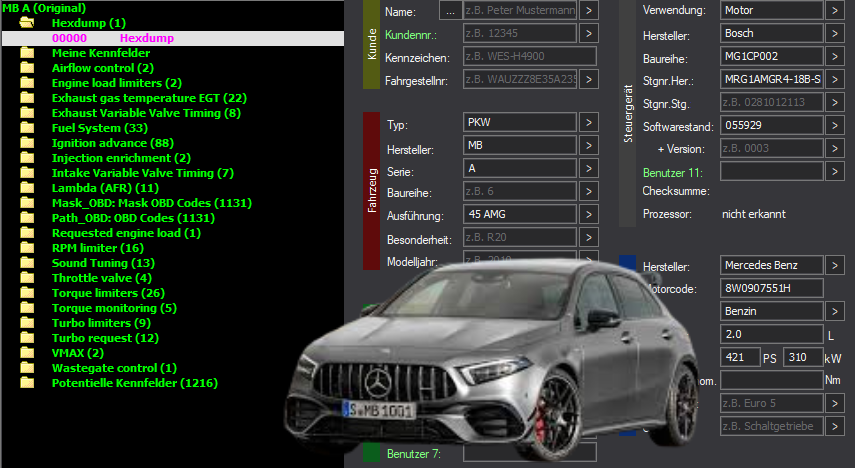Click the folder icon beside Throttle valve (4)
The image size is (855, 468).
click(27, 278)
